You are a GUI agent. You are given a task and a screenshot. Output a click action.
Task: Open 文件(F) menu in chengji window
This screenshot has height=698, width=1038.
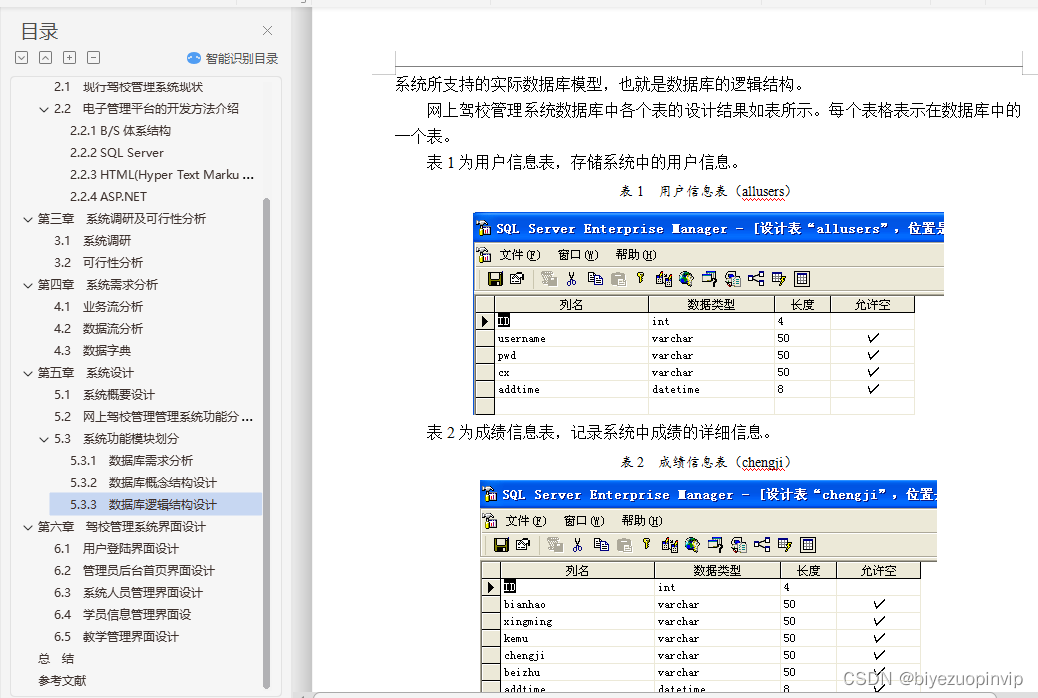[526, 521]
